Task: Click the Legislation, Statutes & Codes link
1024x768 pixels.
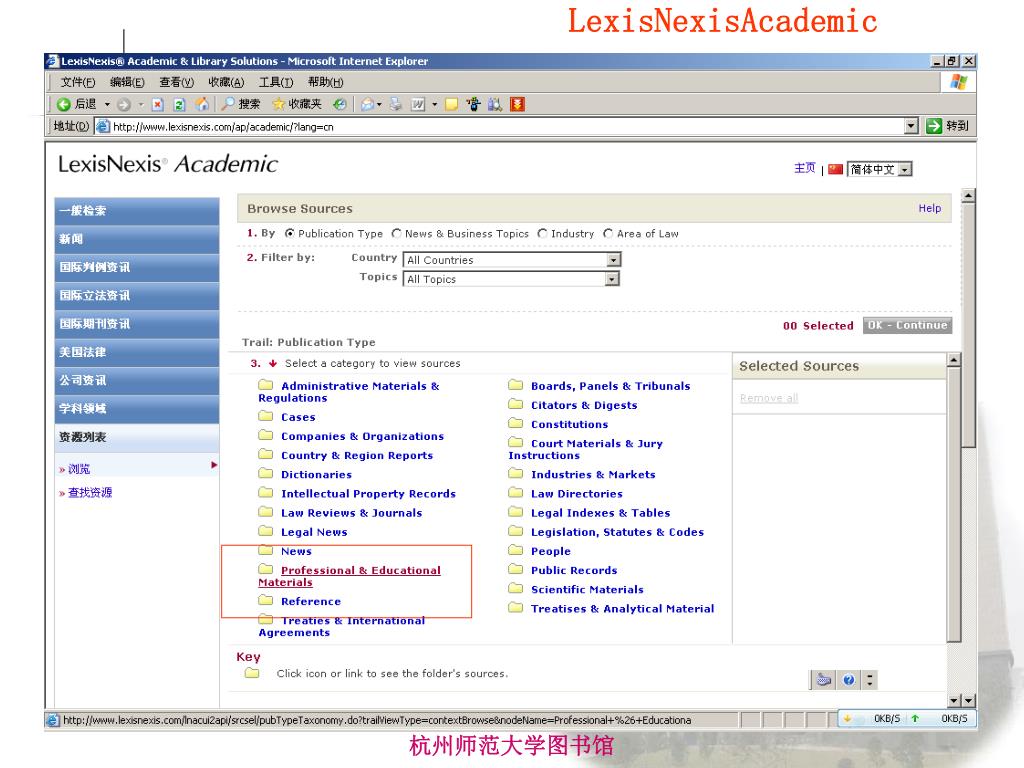Action: 617,532
